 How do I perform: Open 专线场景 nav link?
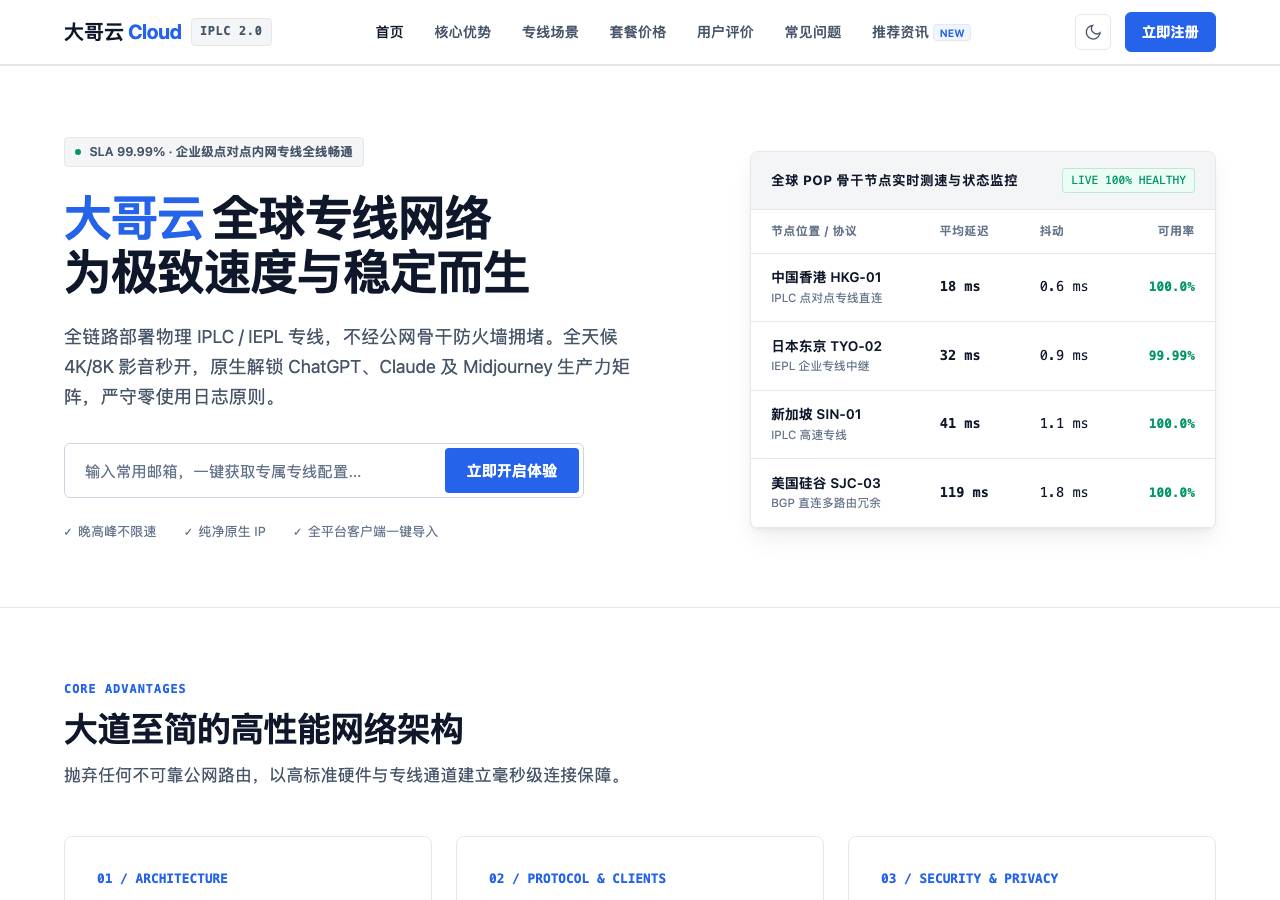click(550, 32)
